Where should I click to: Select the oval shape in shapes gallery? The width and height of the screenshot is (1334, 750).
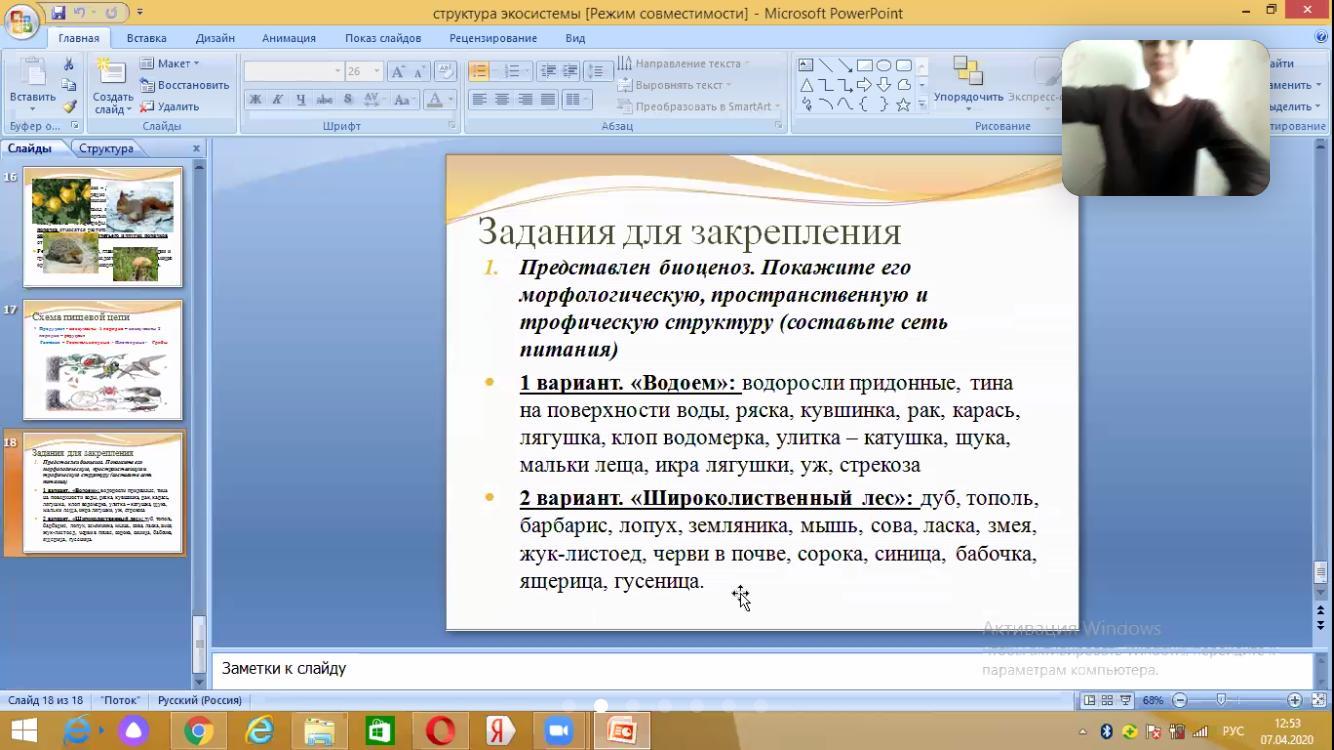pos(884,65)
